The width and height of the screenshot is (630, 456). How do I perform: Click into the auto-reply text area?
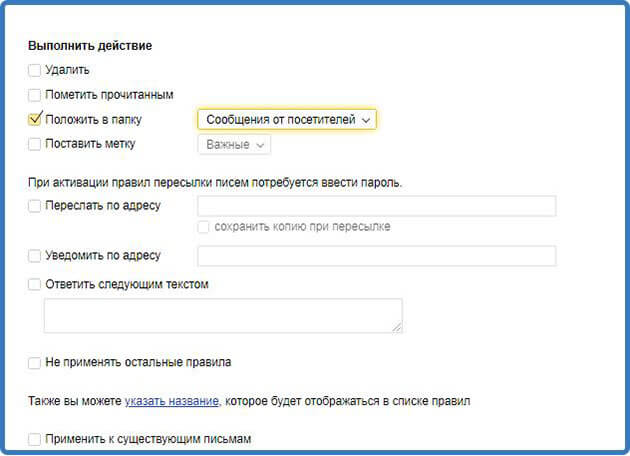point(223,316)
